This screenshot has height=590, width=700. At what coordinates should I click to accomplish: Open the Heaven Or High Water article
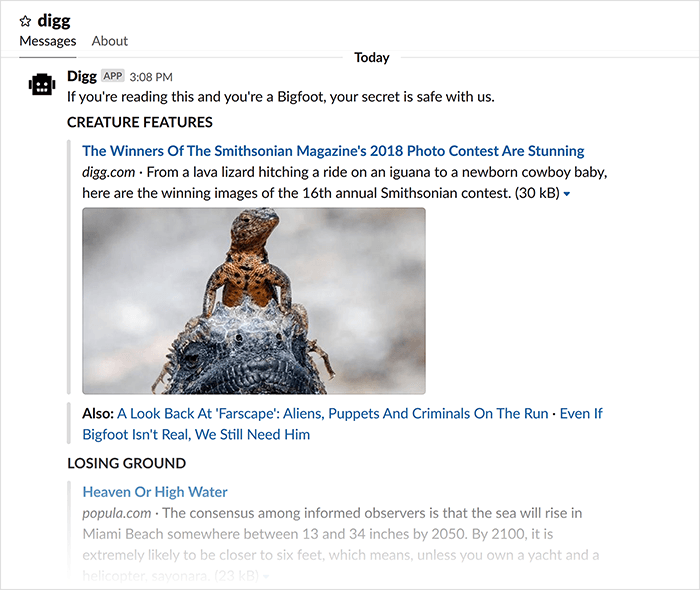click(x=155, y=492)
